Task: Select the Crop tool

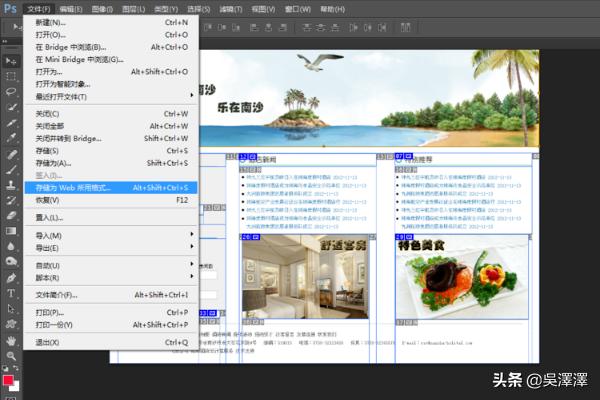Action: click(x=11, y=124)
